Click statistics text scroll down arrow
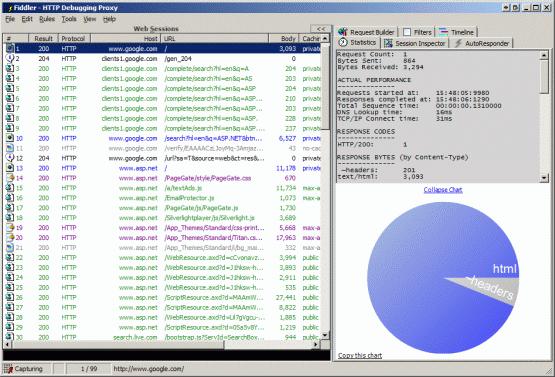 (x=544, y=178)
